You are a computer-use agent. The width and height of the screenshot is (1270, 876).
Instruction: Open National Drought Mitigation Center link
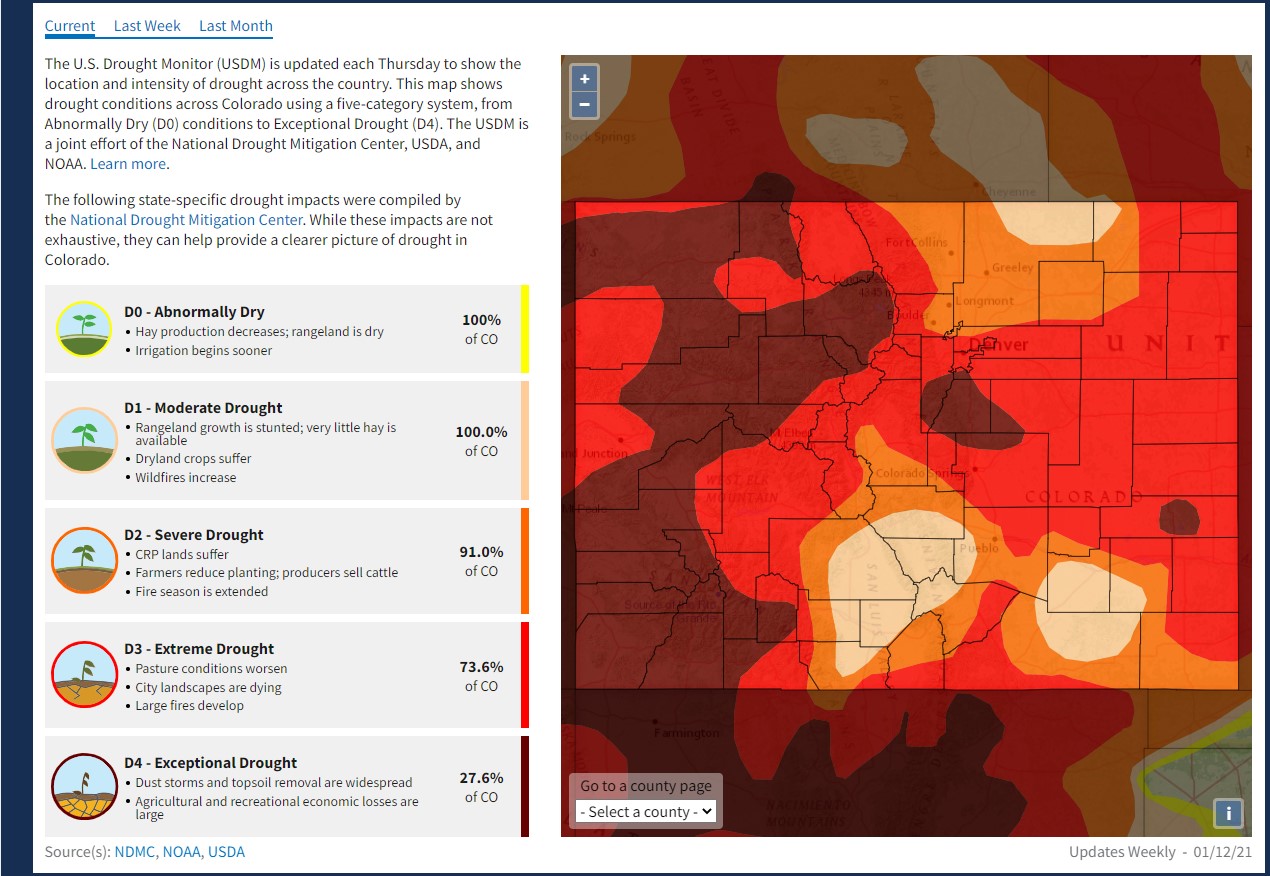pyautogui.click(x=186, y=220)
